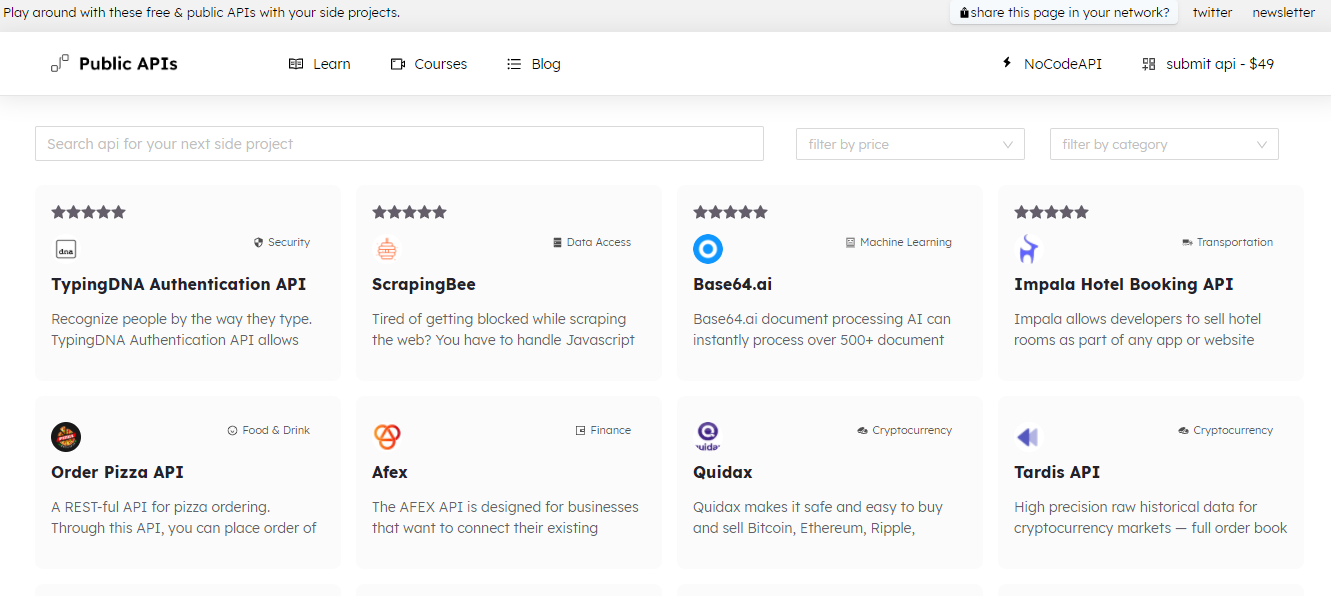Open the Blog navigation link
This screenshot has height=596, width=1331.
[534, 64]
